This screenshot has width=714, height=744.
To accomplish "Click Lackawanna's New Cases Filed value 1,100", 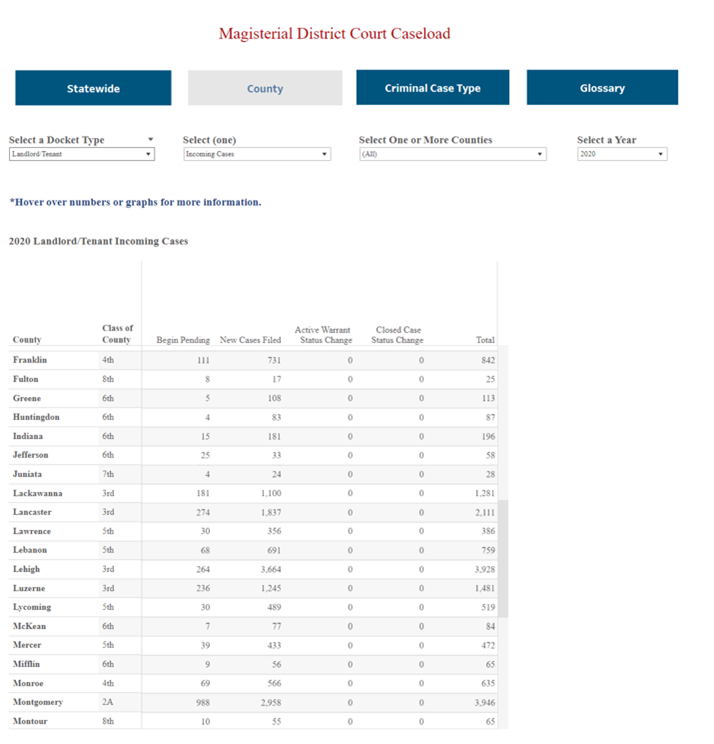I will [271, 493].
